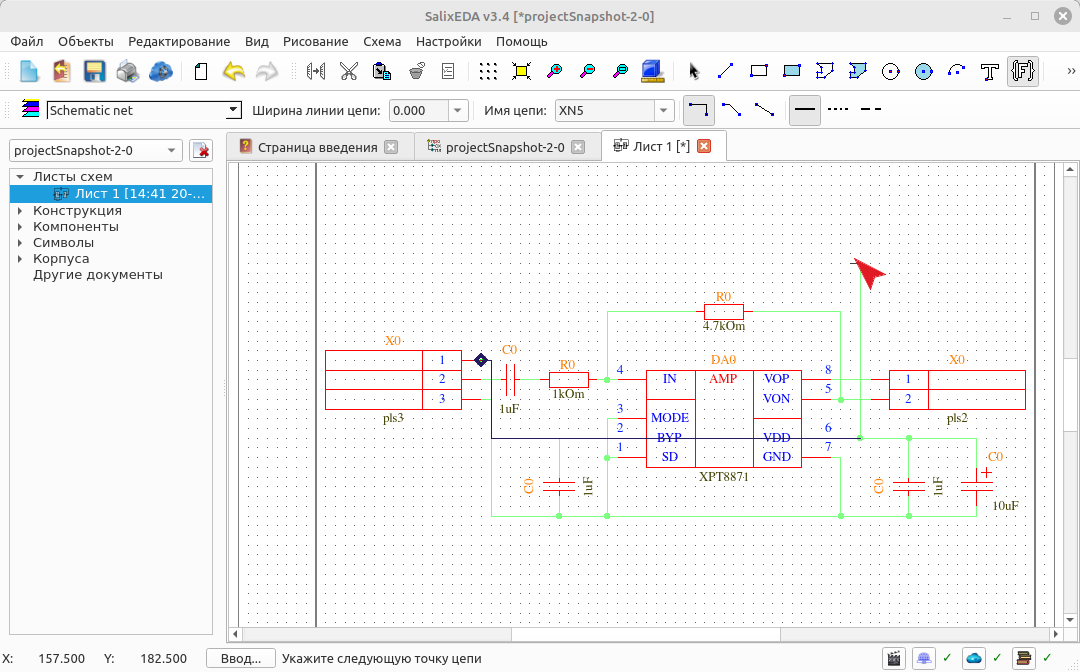Click the mirror/flip icon before the scissors
This screenshot has width=1080, height=672.
pos(315,71)
